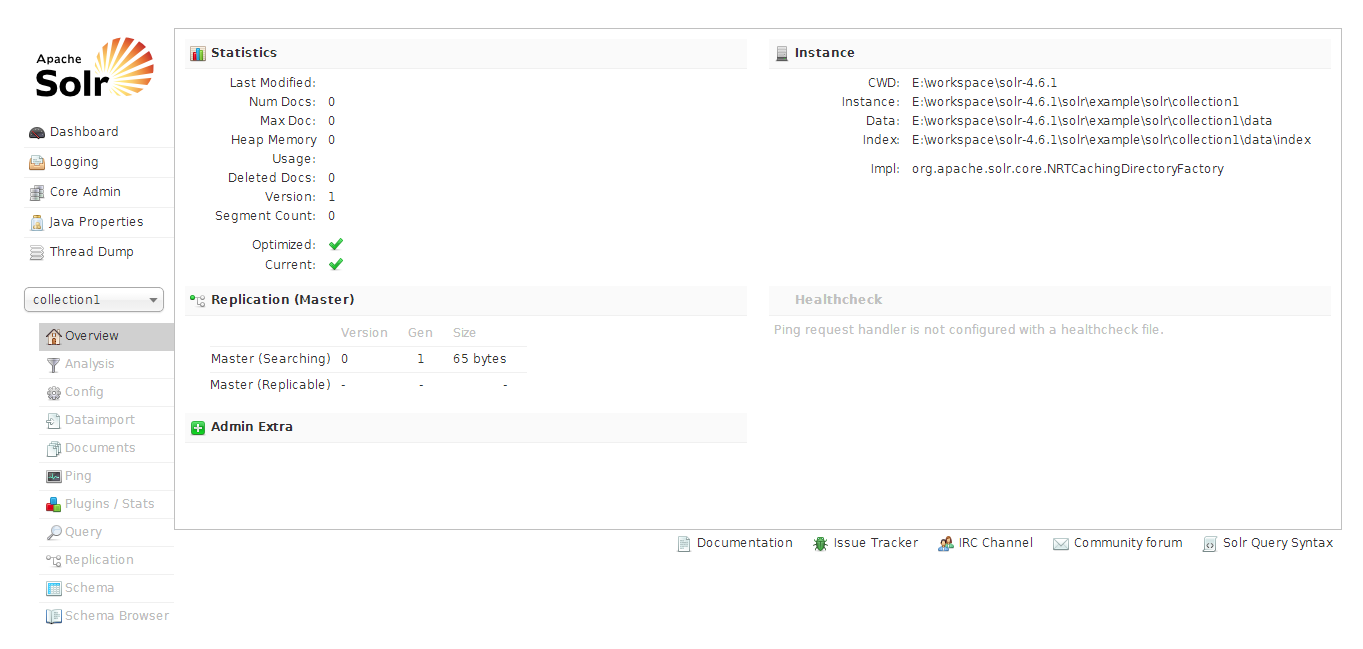Select the Overview item for collection1
Viewport: 1363px width, 649px height.
point(106,336)
